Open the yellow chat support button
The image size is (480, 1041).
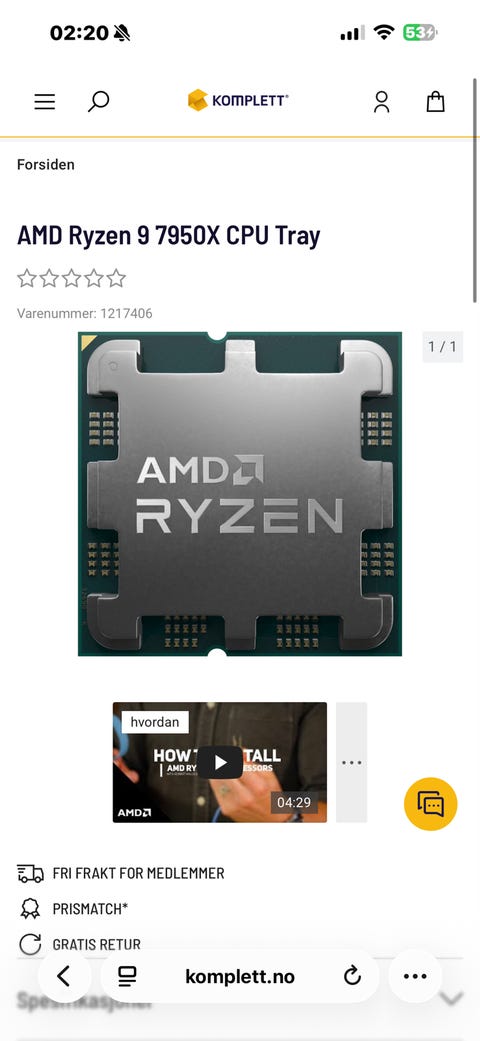tap(431, 804)
